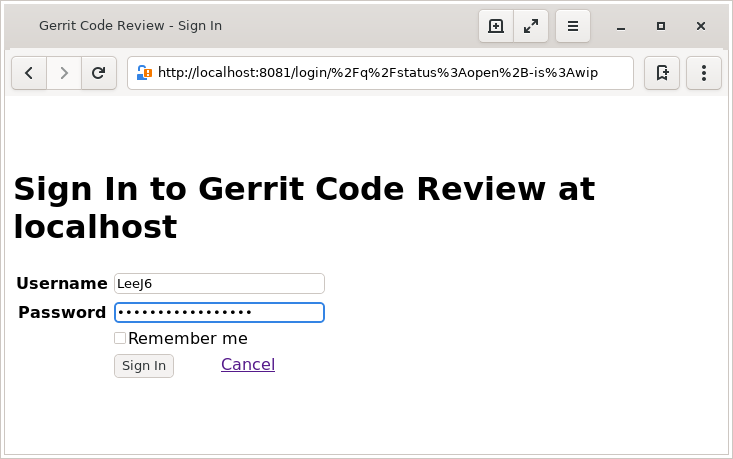733x459 pixels.
Task: Close the browser window
Action: pos(701,26)
